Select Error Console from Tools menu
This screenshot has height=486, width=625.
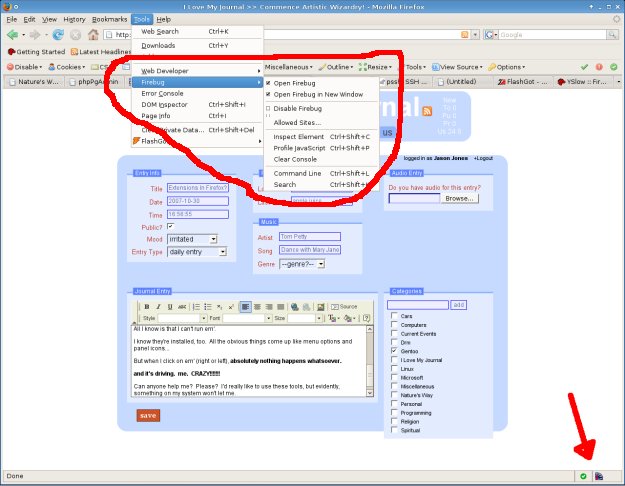click(x=197, y=93)
